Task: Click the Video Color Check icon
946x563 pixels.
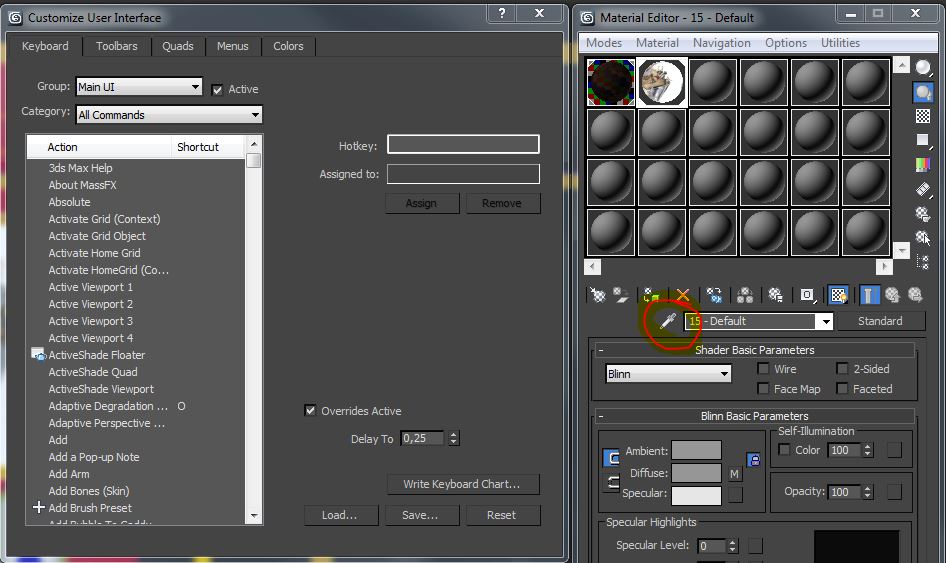Action: point(923,165)
